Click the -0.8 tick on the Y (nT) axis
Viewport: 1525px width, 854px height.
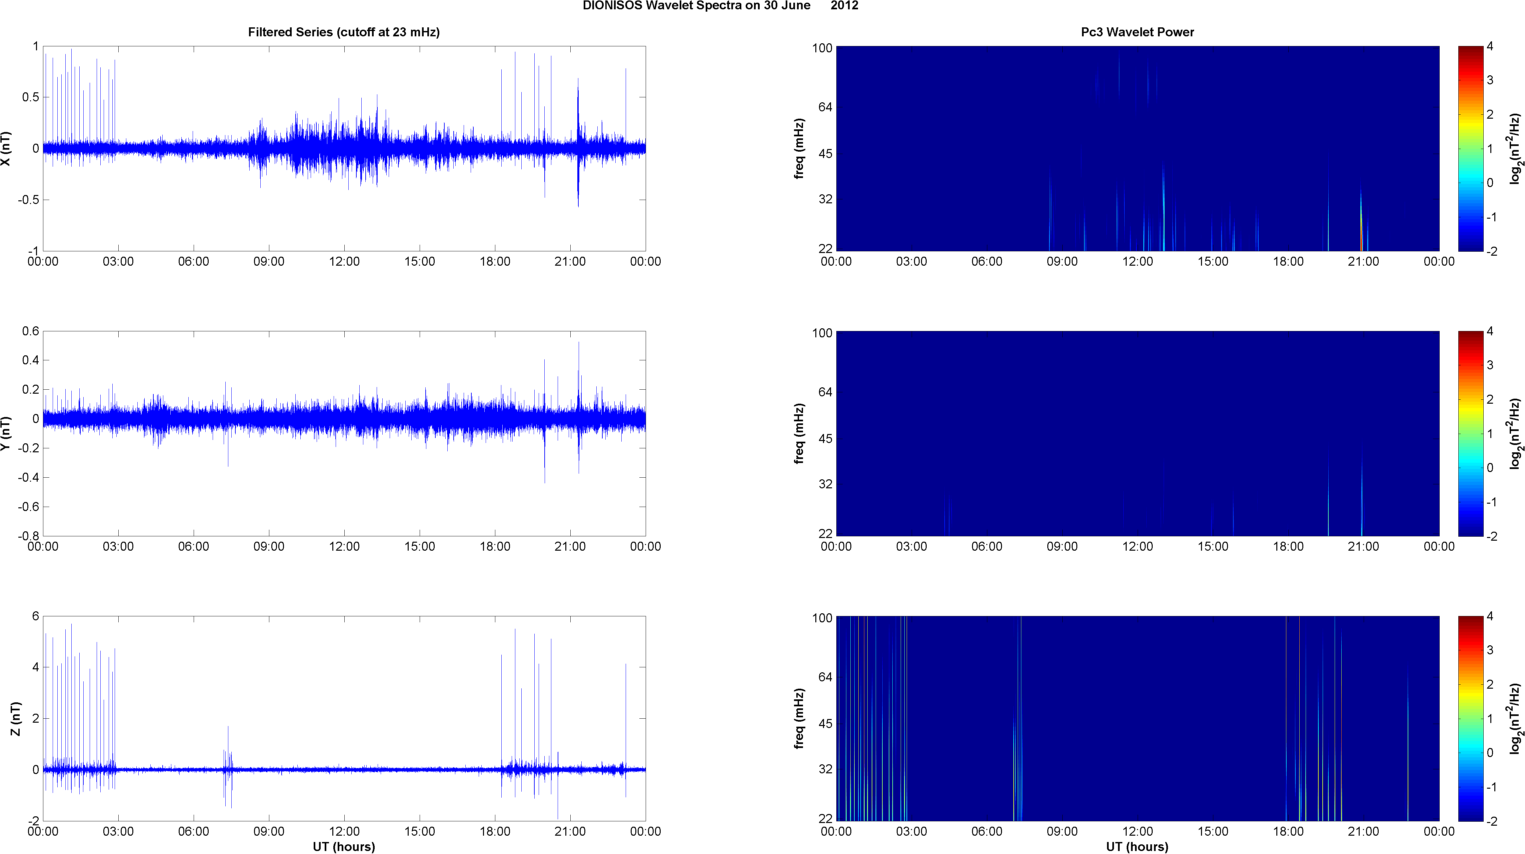click(x=27, y=536)
